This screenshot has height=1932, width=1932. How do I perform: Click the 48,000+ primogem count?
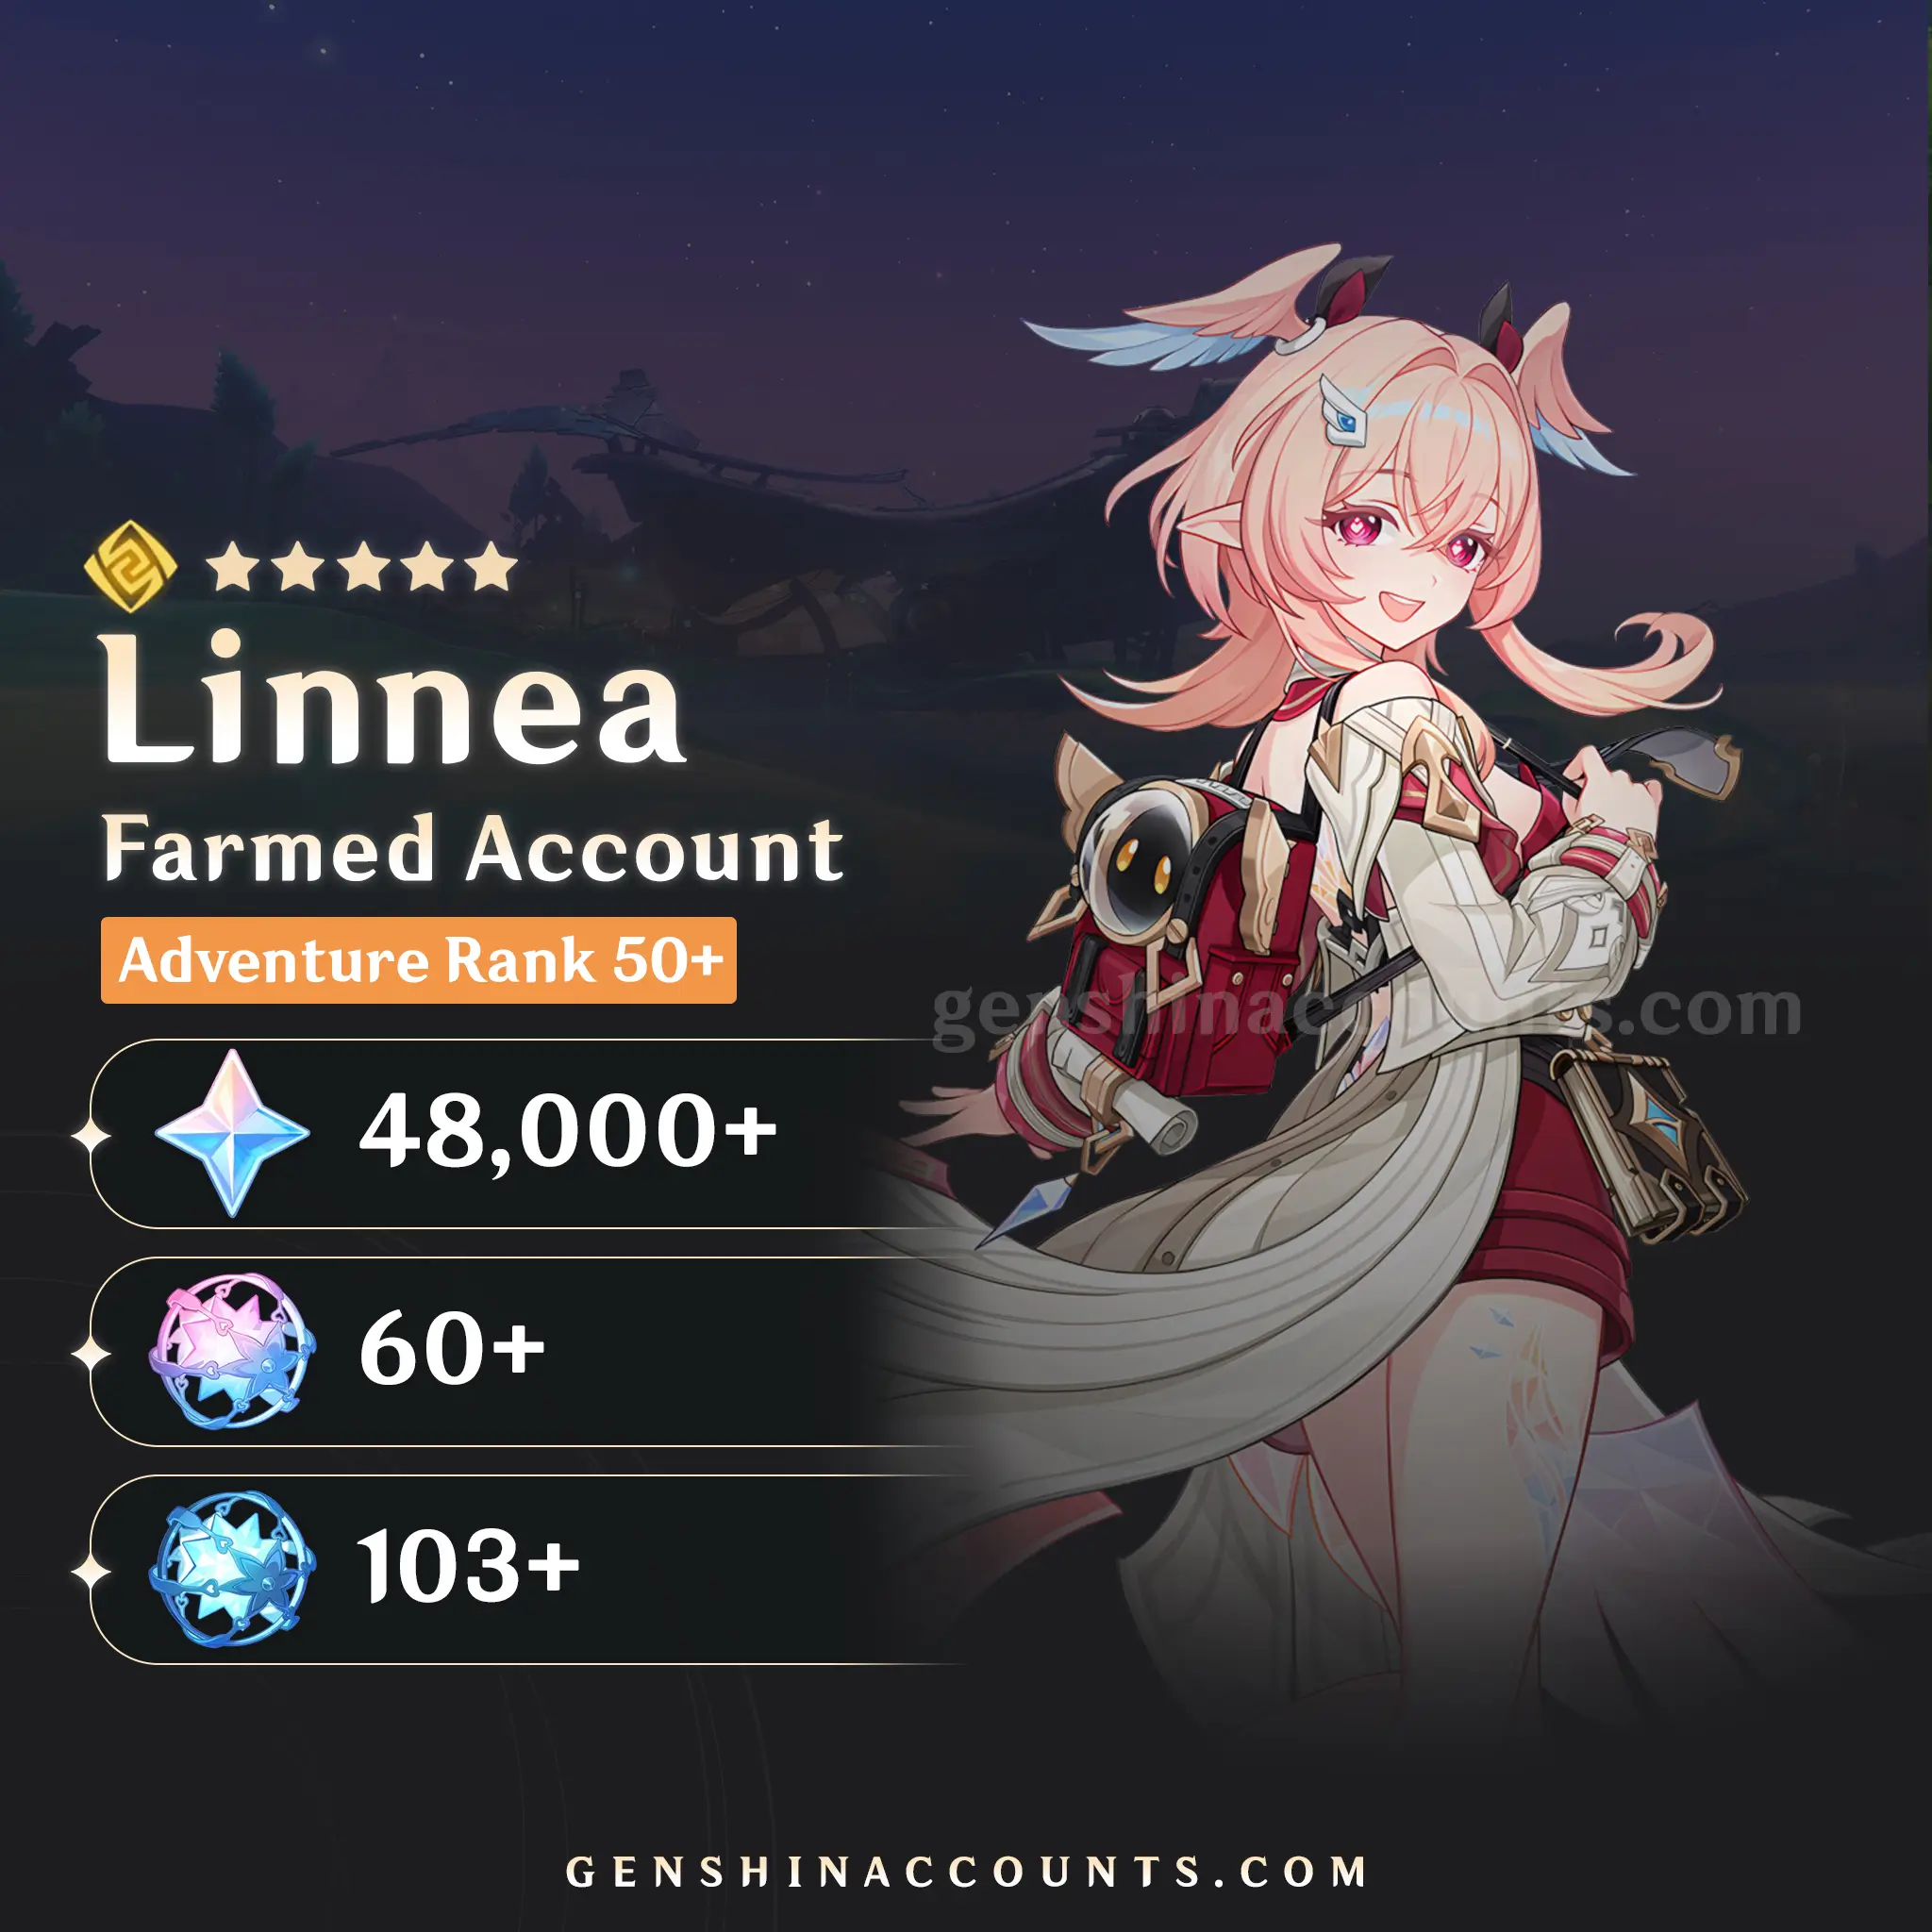pyautogui.click(x=567, y=1130)
